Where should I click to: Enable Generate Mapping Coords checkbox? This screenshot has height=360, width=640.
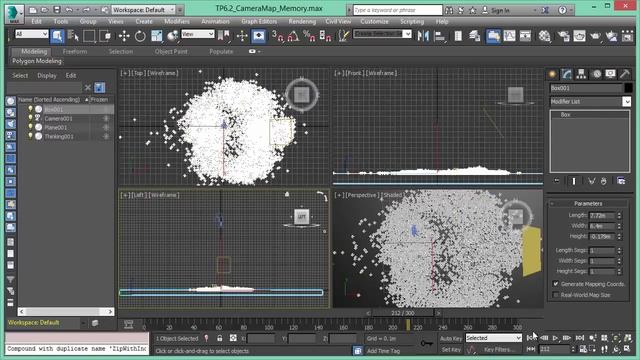556,284
